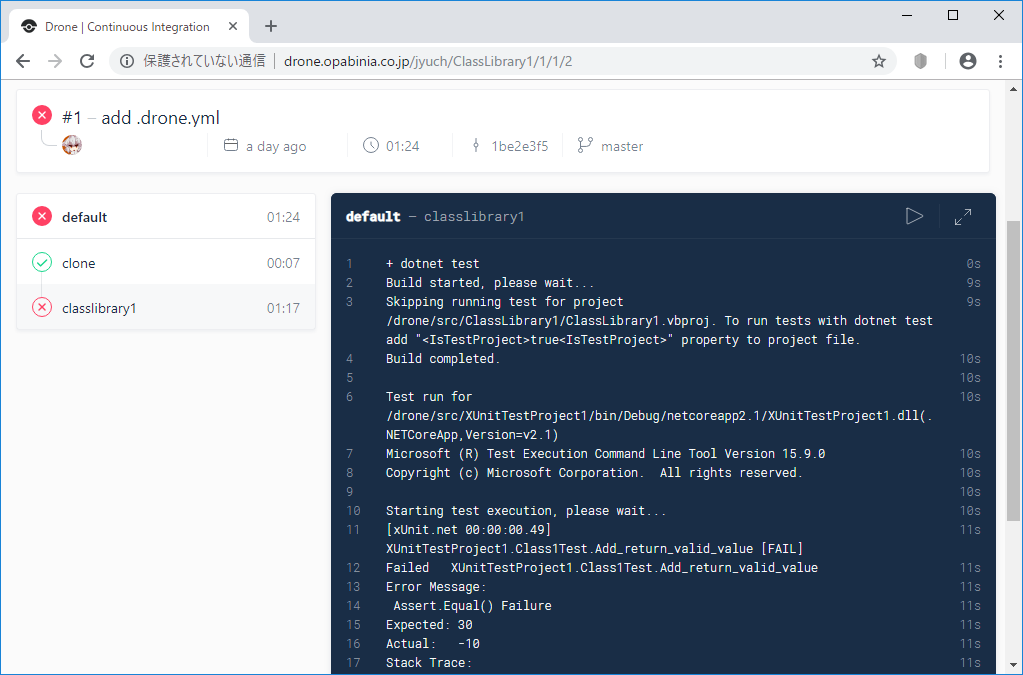The width and height of the screenshot is (1023, 675).
Task: Go forward to the next page
Action: [55, 61]
